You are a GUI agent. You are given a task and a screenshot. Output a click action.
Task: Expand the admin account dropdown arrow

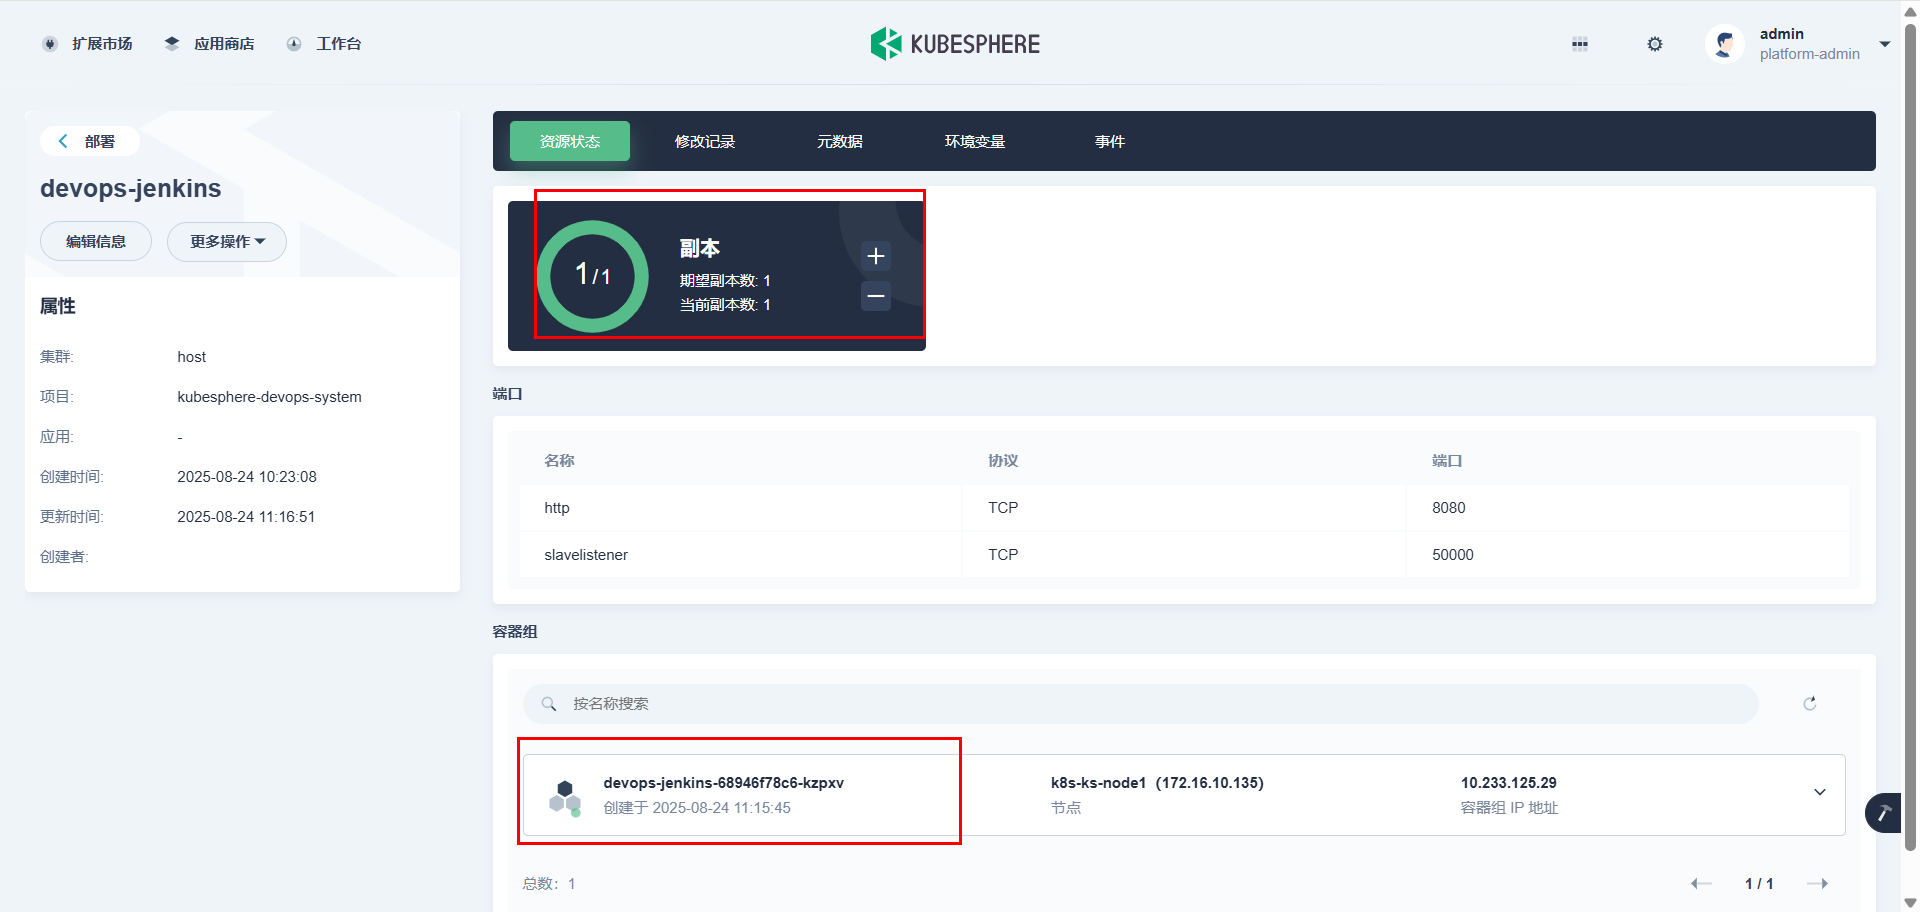click(x=1885, y=44)
